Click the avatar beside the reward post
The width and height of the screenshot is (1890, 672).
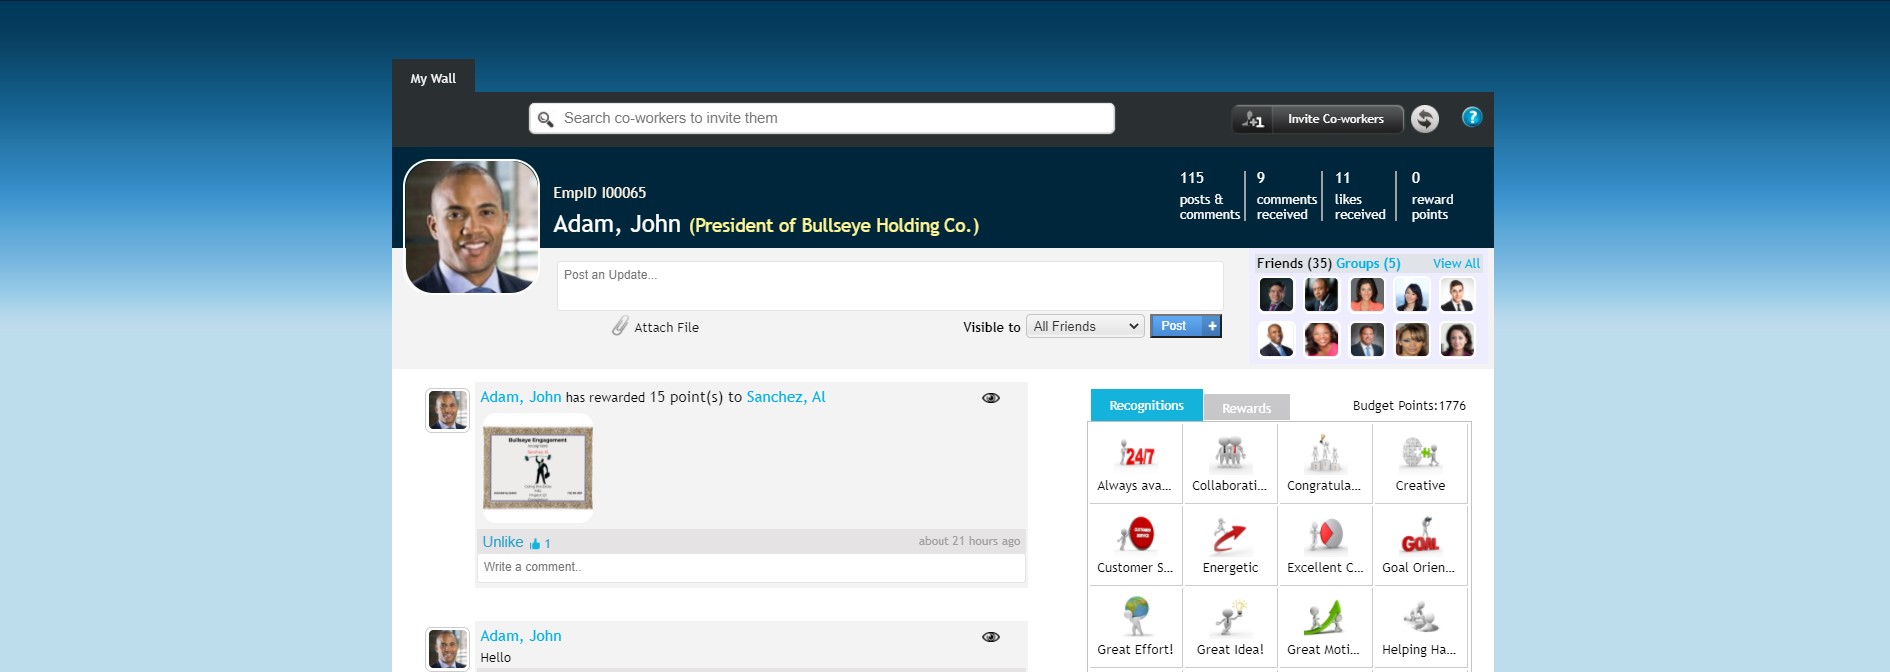pyautogui.click(x=448, y=410)
